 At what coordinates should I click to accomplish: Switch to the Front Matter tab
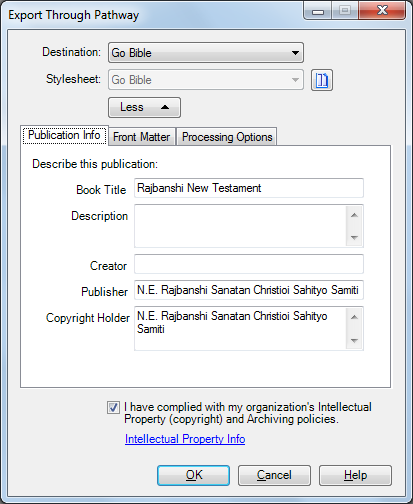click(x=142, y=137)
